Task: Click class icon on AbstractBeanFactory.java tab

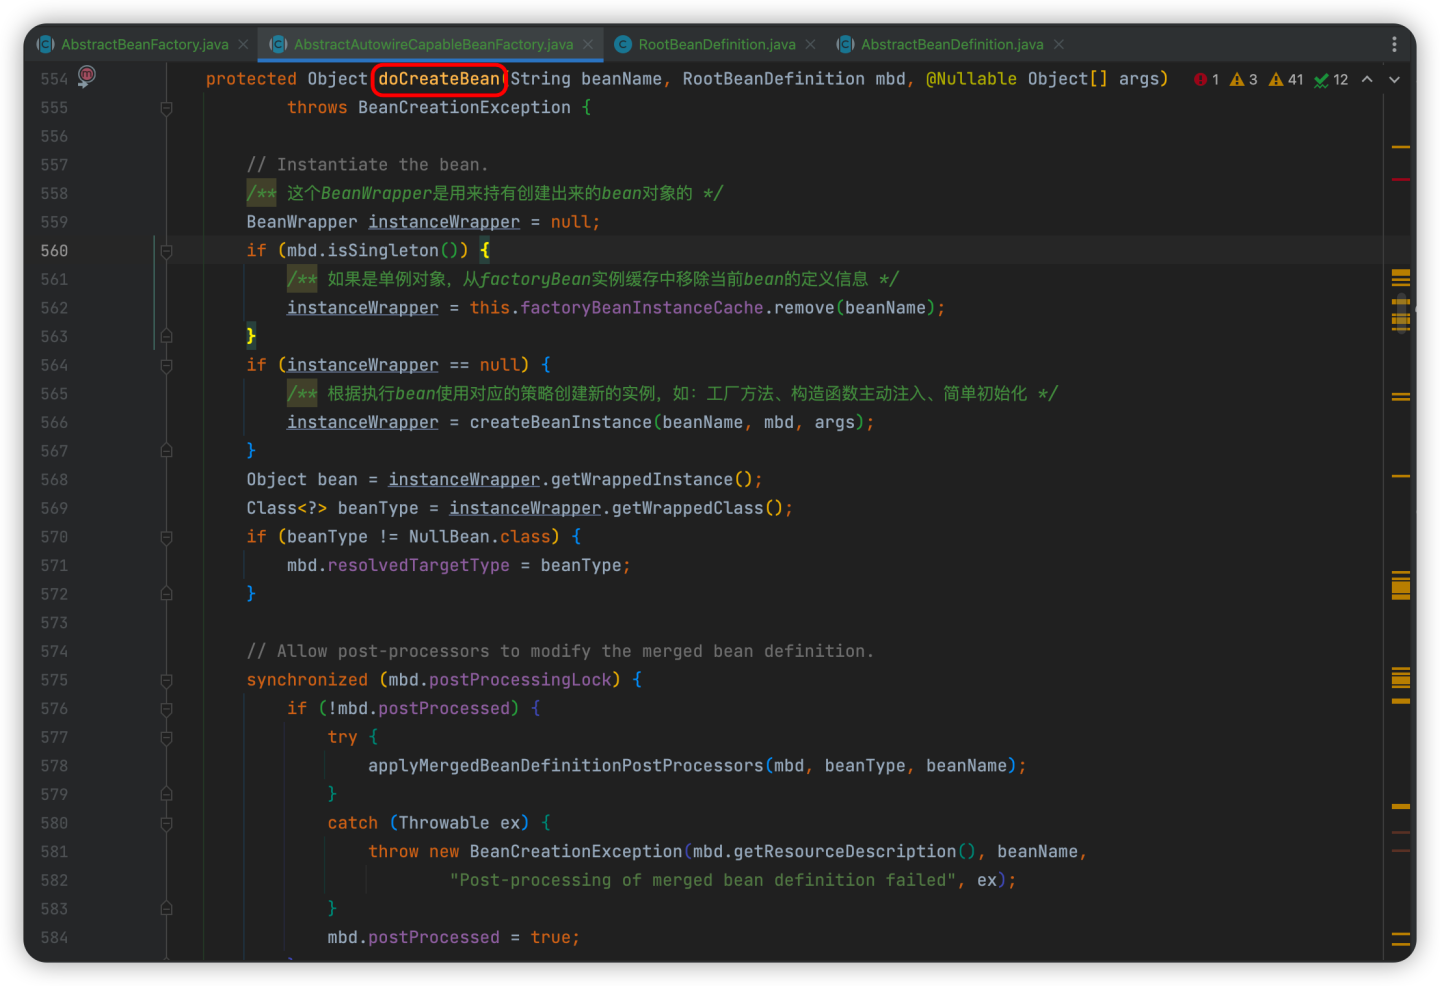Action: [x=45, y=44]
